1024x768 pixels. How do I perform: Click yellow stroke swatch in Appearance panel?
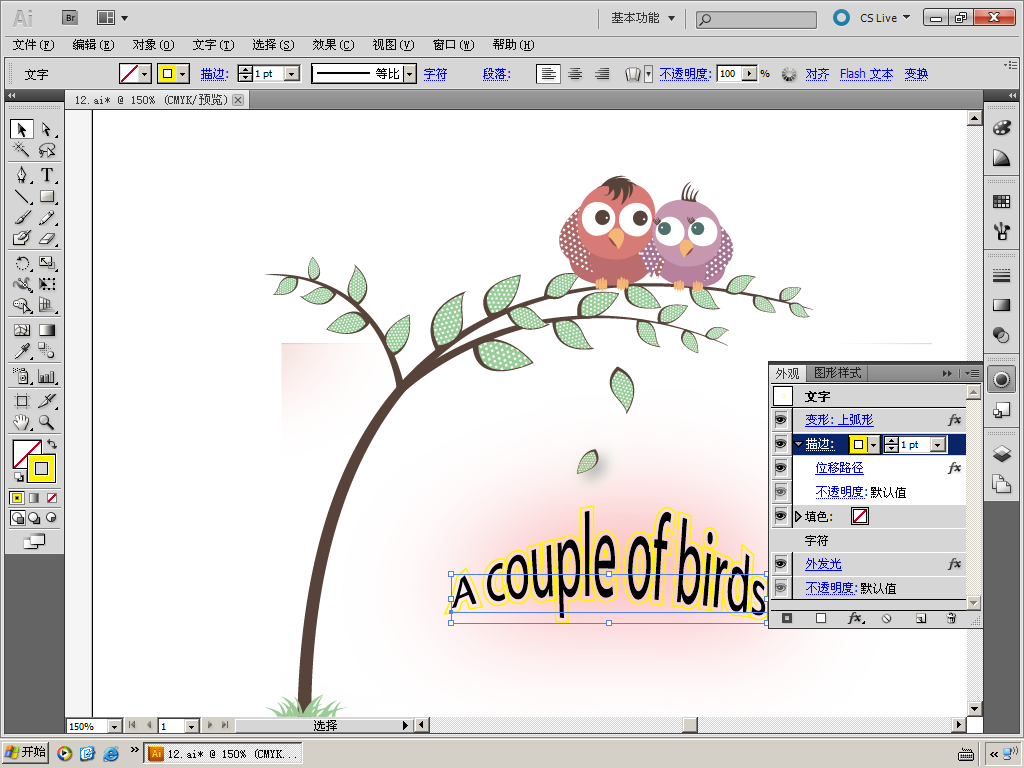[858, 444]
